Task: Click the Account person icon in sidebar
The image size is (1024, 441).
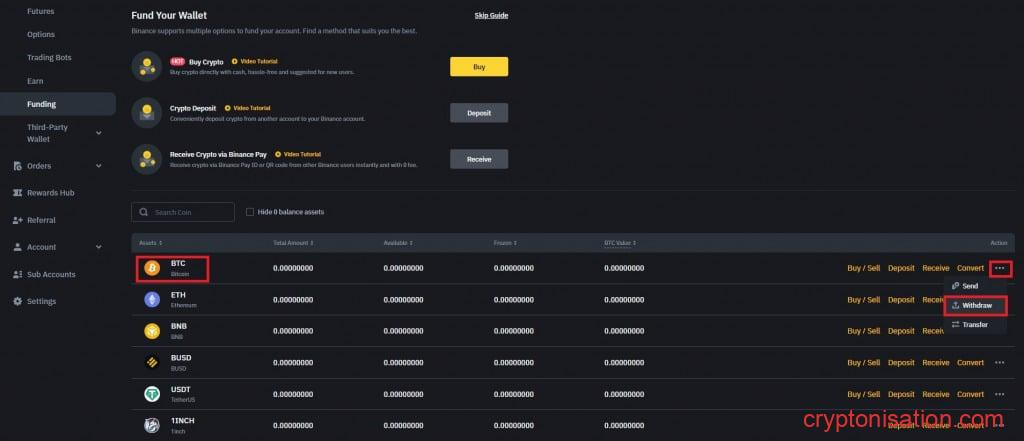Action: click(18, 248)
